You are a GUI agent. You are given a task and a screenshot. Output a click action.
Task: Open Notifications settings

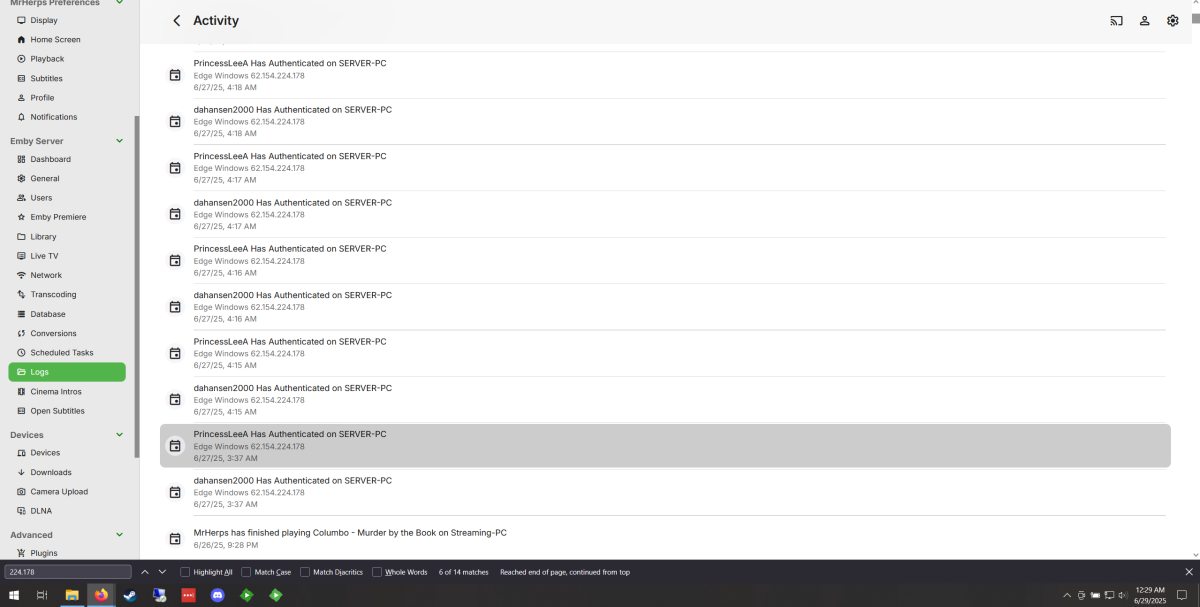(x=67, y=117)
